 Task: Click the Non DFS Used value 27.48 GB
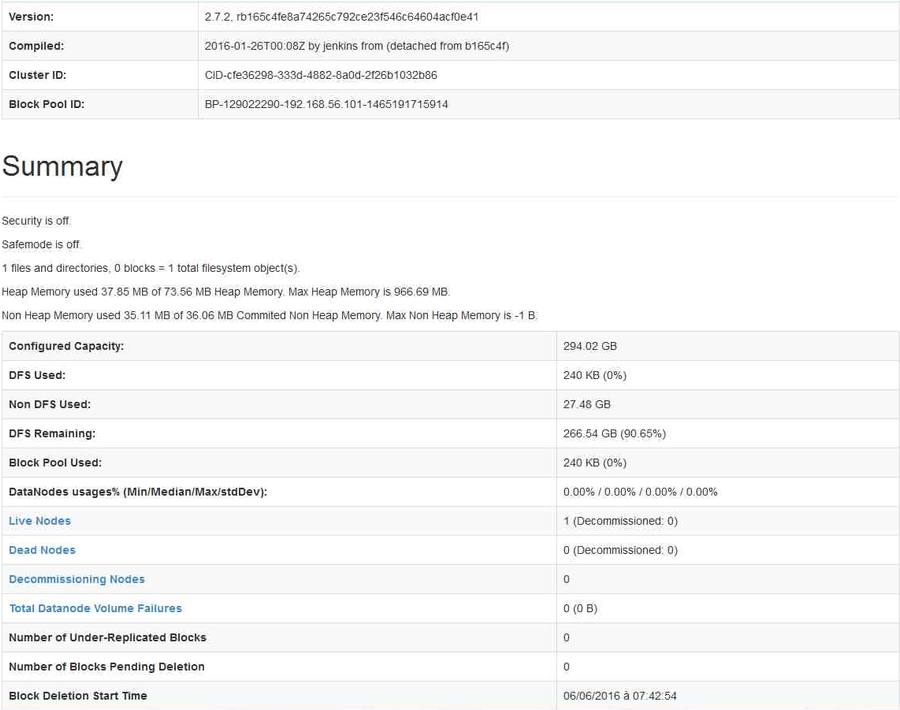point(587,404)
